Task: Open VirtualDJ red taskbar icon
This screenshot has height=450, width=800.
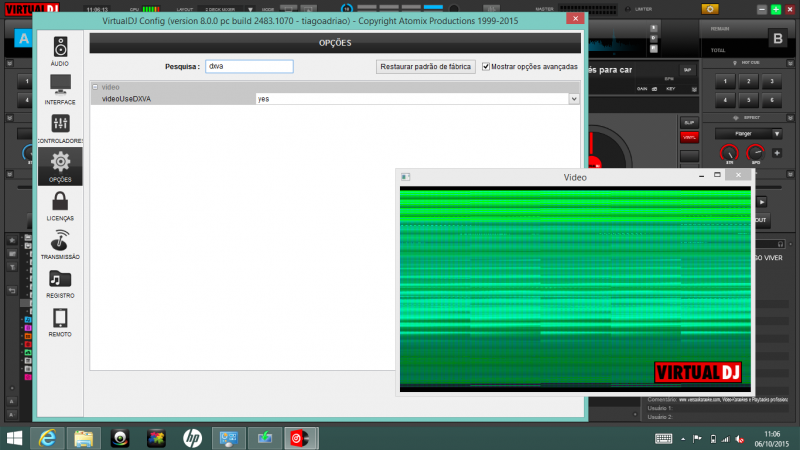Action: [x=301, y=438]
